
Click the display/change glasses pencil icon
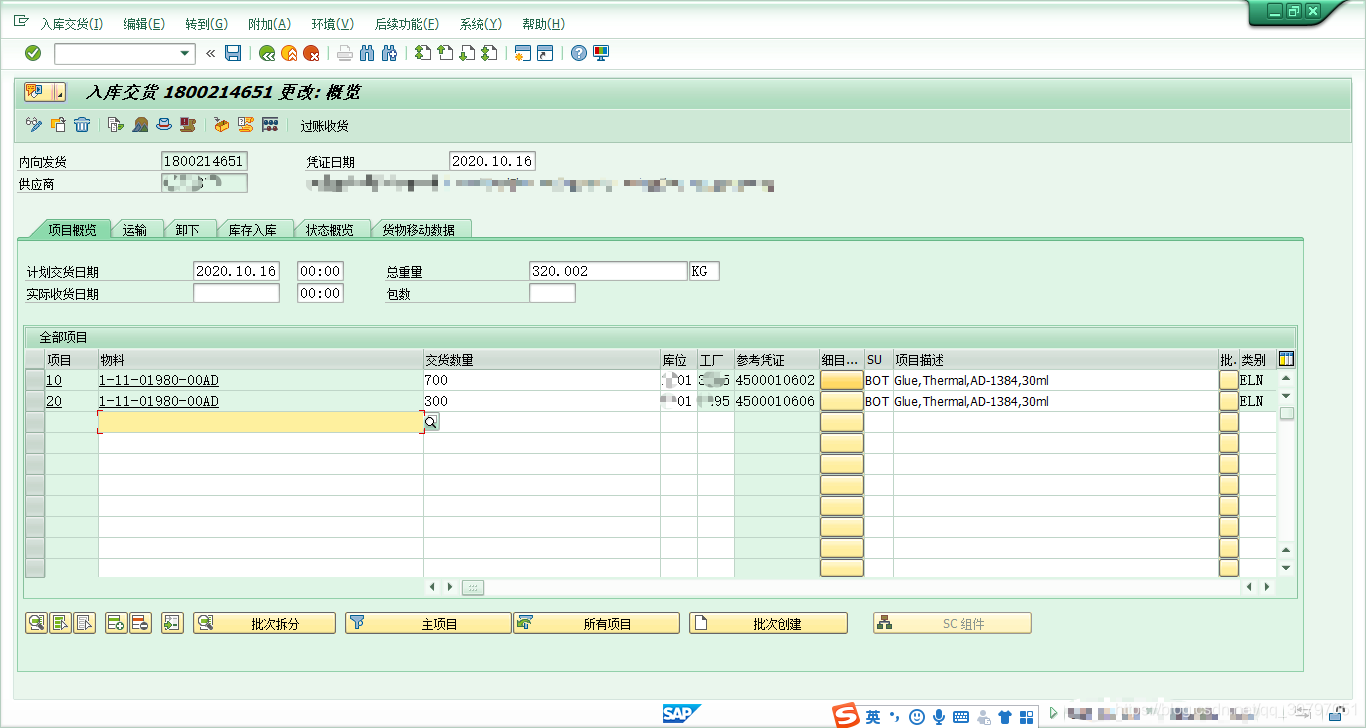(34, 125)
